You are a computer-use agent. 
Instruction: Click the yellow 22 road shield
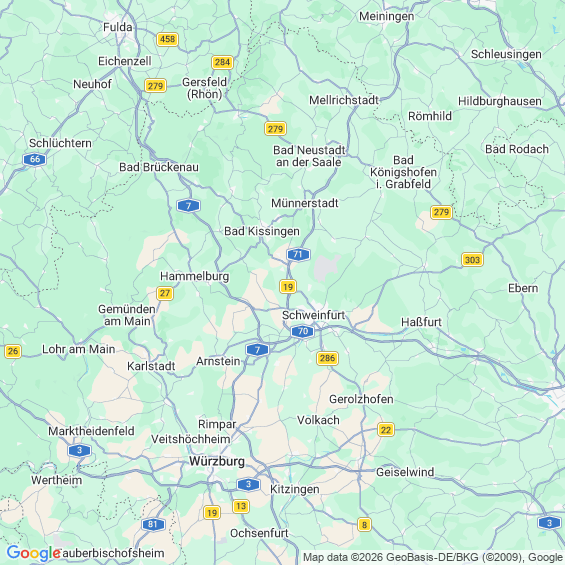[386, 430]
